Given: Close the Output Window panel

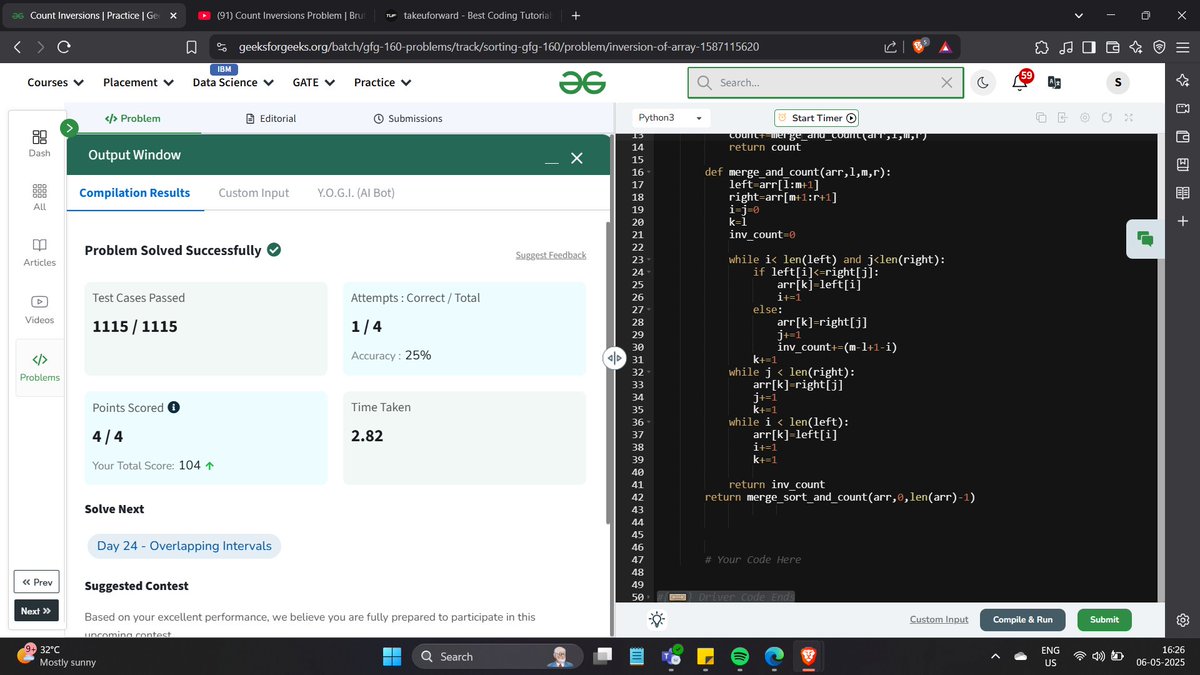Looking at the screenshot, I should click(576, 158).
